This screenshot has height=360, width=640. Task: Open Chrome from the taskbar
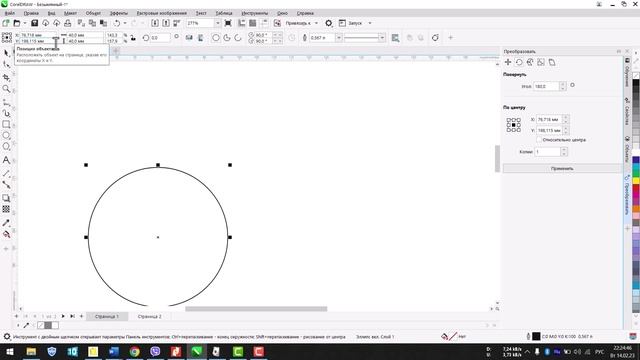(x=134, y=351)
